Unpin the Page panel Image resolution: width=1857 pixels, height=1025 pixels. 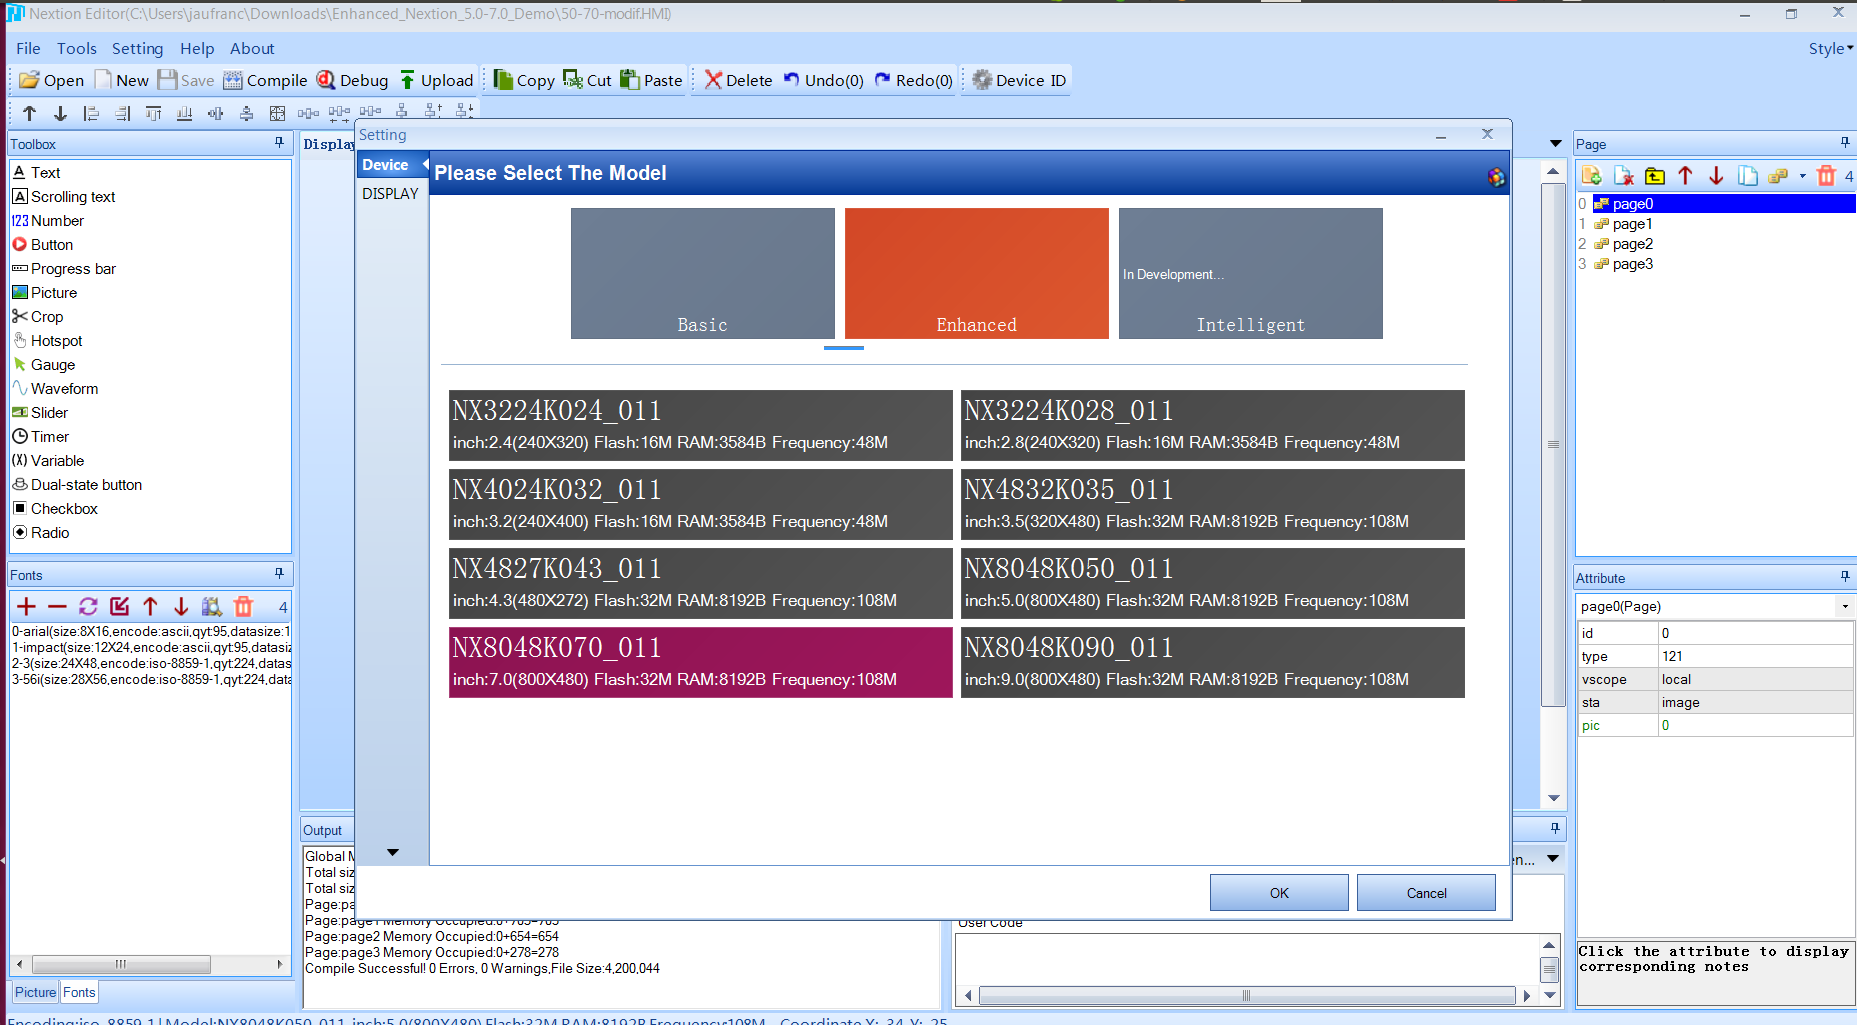[x=1845, y=143]
